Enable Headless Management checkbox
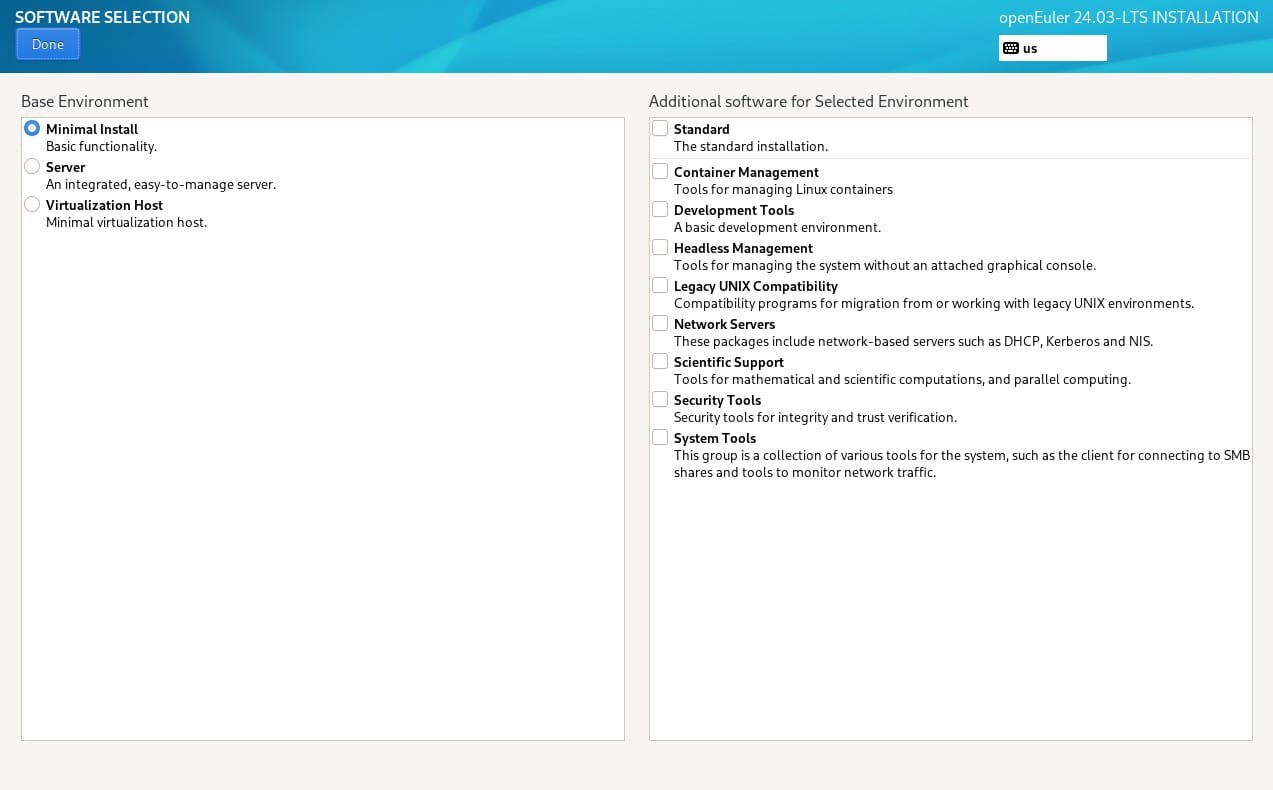This screenshot has height=790, width=1273. (x=660, y=247)
